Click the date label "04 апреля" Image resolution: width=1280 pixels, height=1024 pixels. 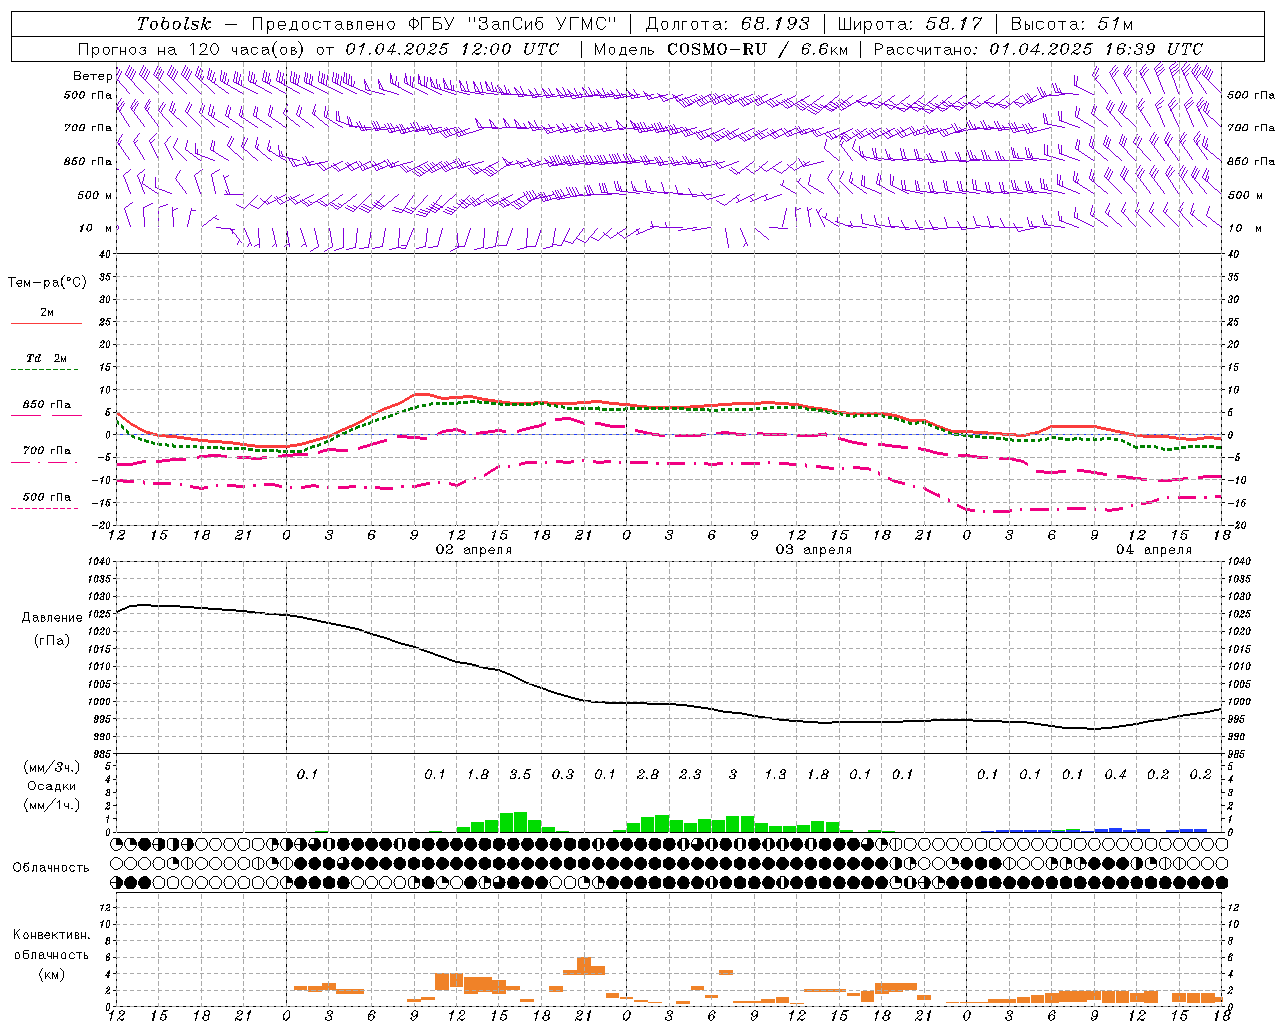(1154, 550)
